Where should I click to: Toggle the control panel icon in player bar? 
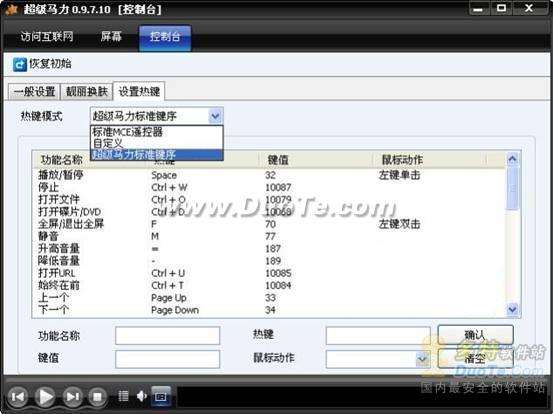(x=161, y=397)
